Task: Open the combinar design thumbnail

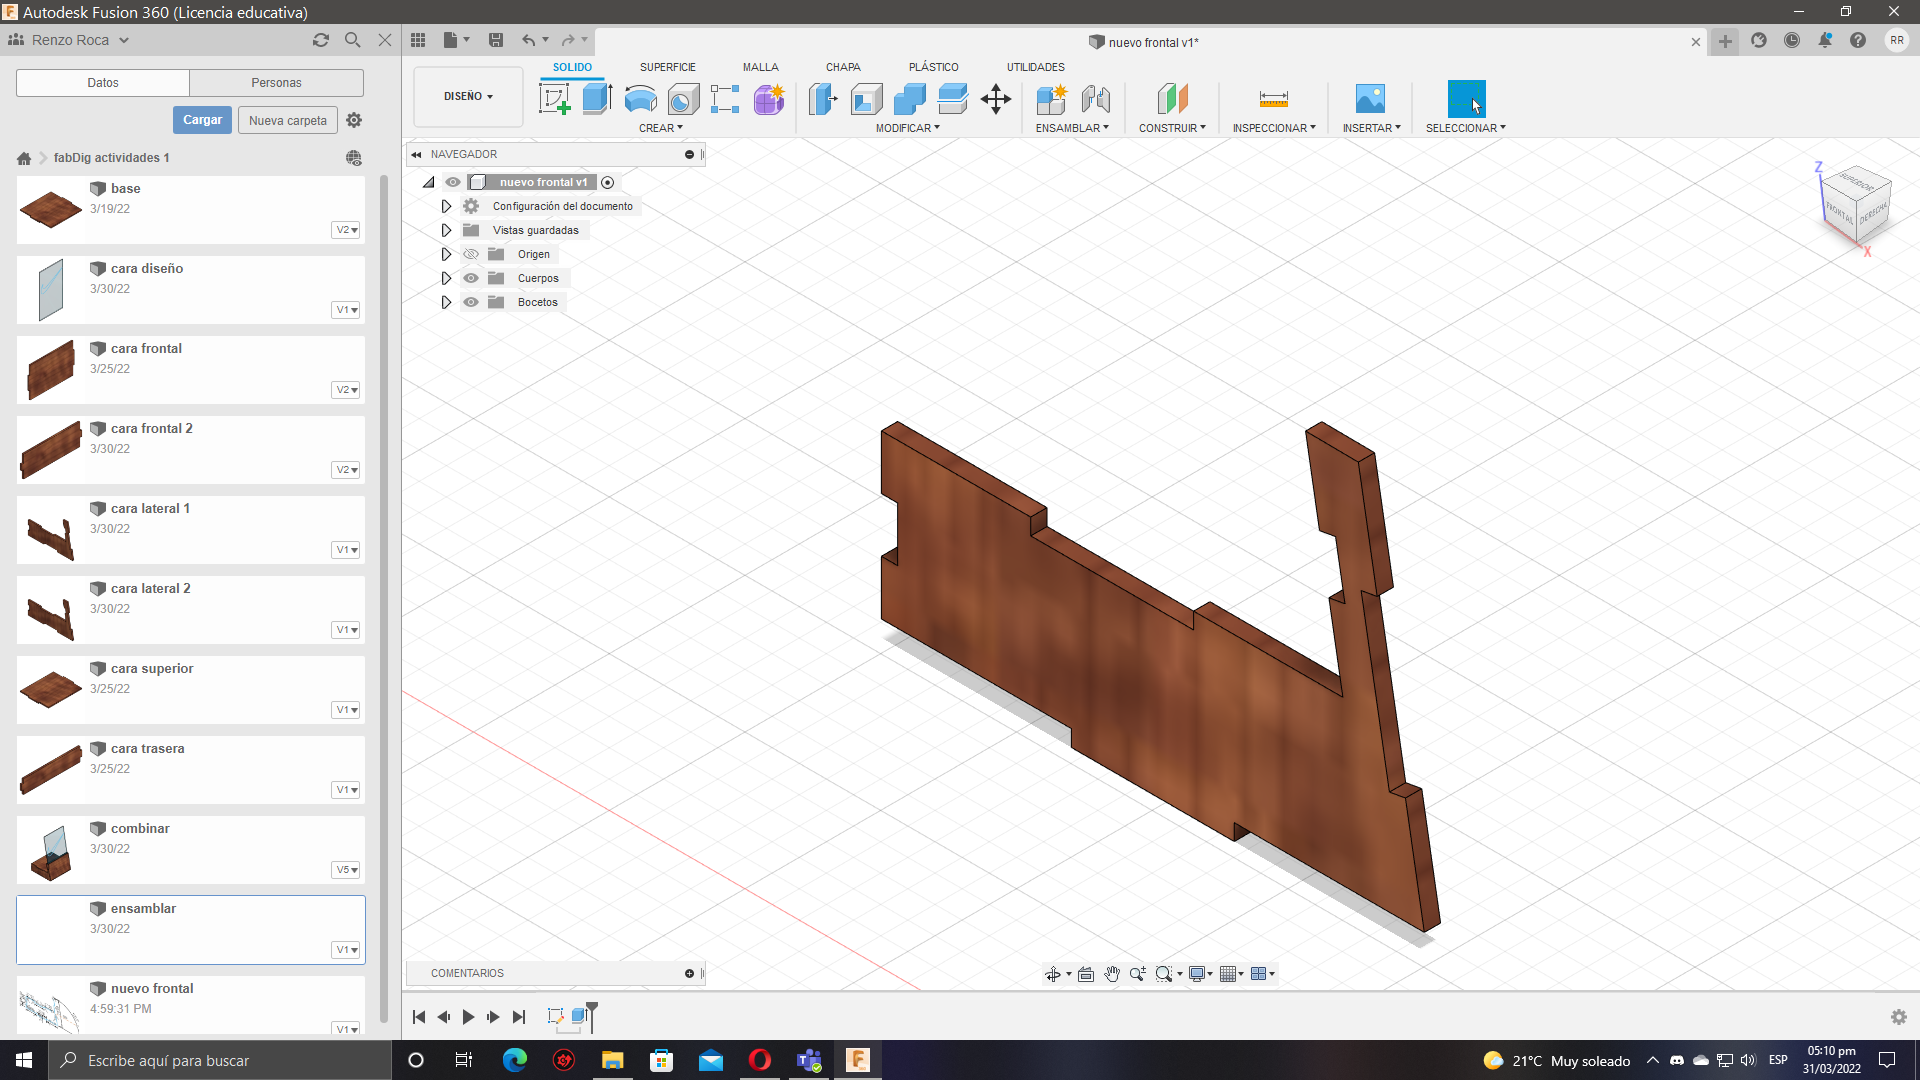Action: 50,850
